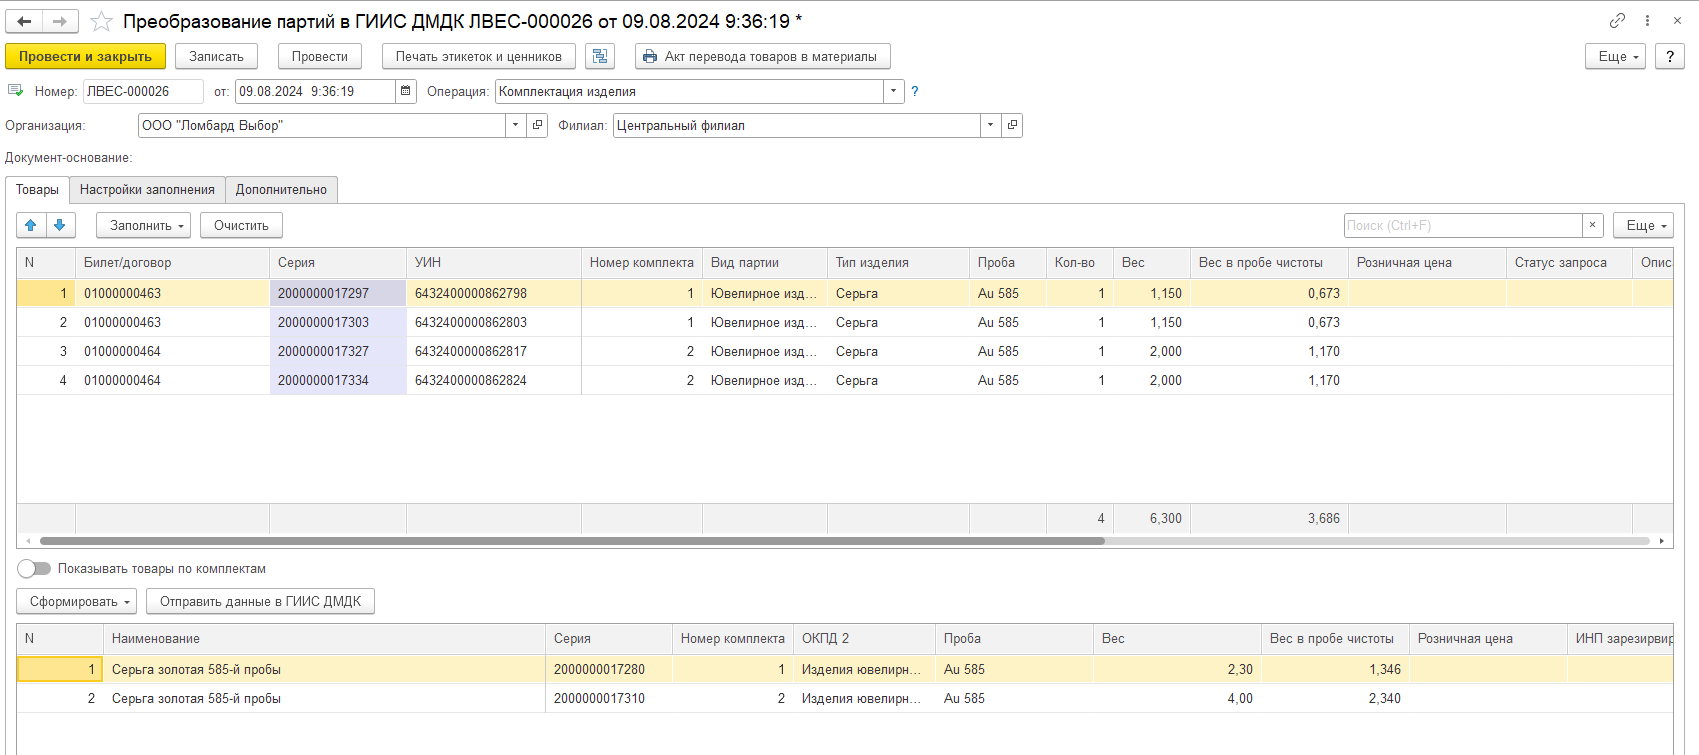1699x755 pixels.
Task: Click the help question mark button
Action: 1670,56
